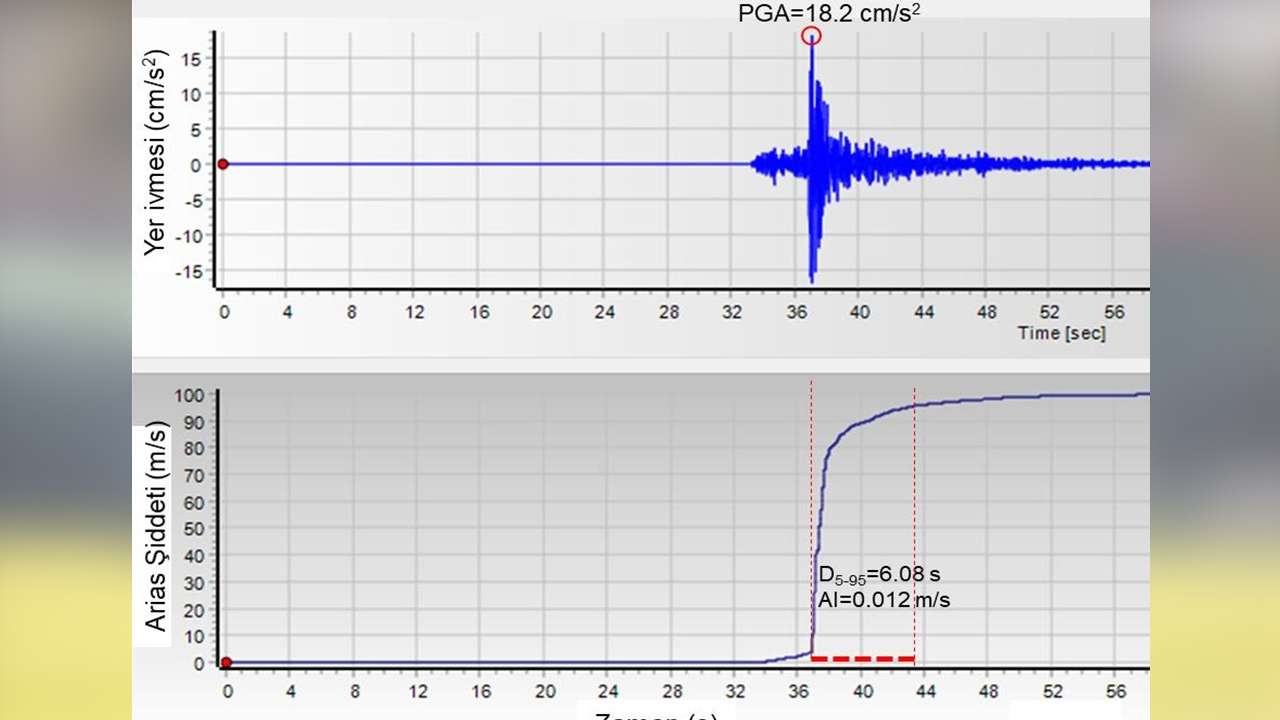
Task: Select red start dot on acceleration graph
Action: (223, 164)
